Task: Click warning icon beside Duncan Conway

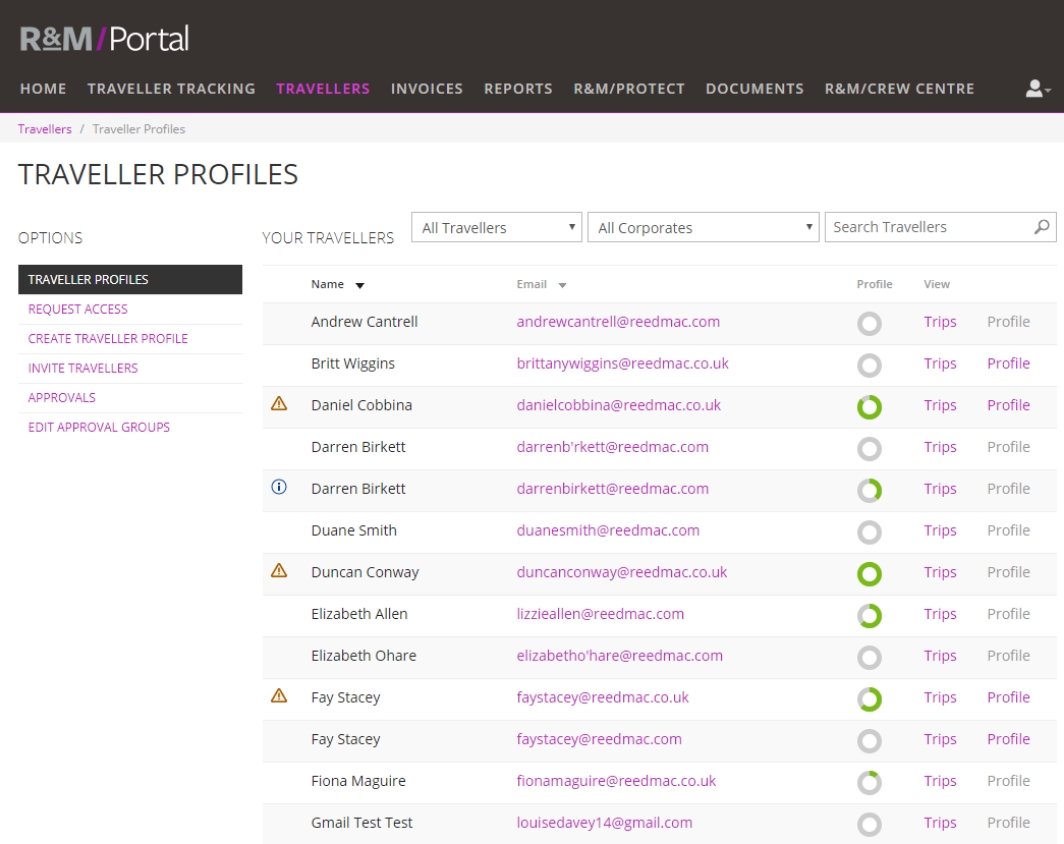Action: (280, 571)
